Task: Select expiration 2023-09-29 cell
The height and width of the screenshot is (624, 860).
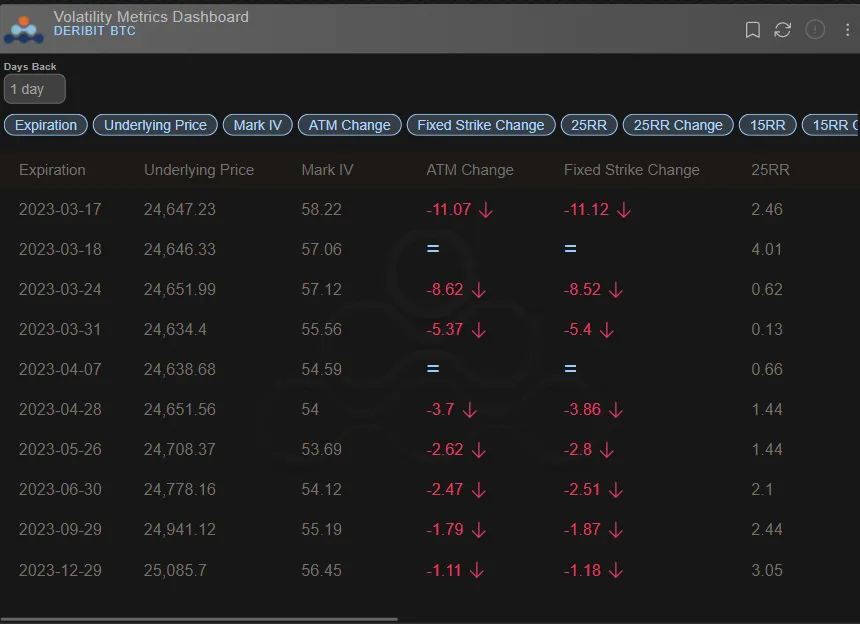Action: click(x=60, y=530)
